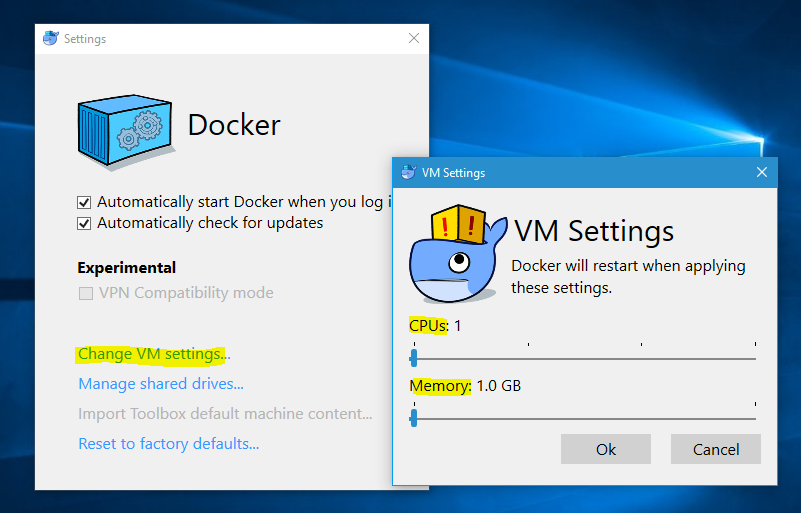The height and width of the screenshot is (513, 801).
Task: Click the whale icon in VM Settings title bar
Action: tap(408, 173)
